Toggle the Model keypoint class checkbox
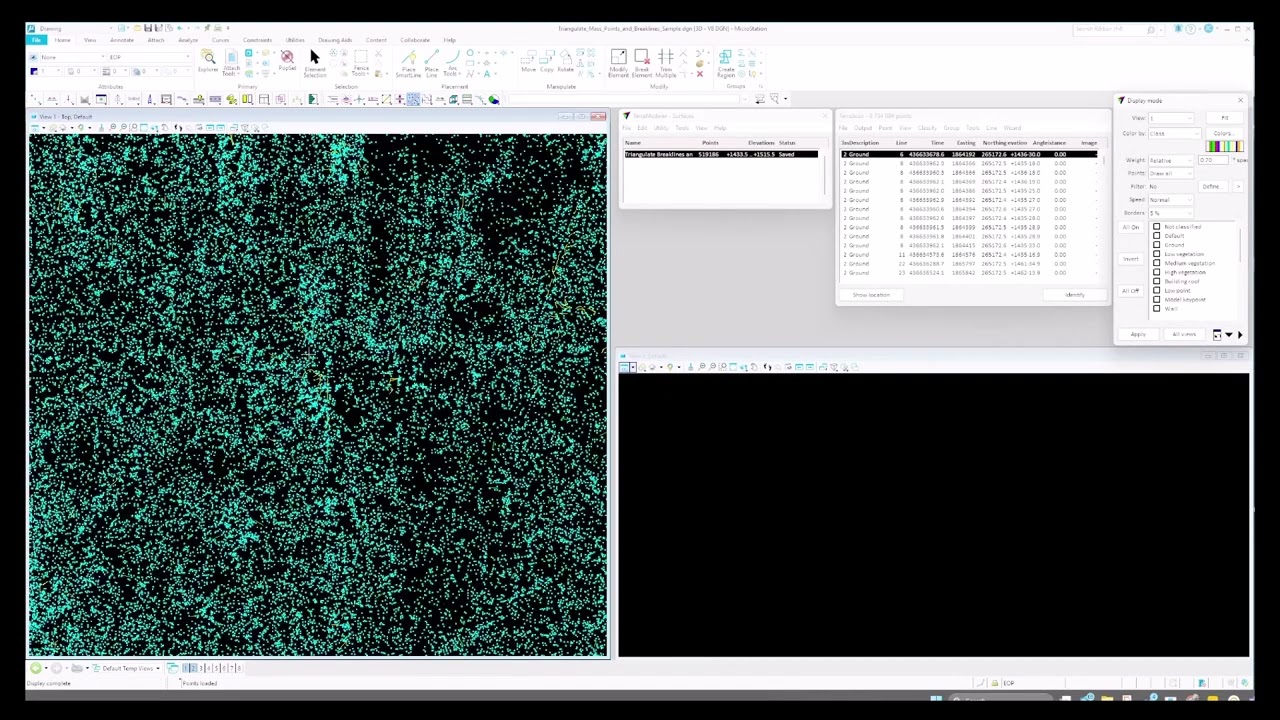1280x720 pixels. (x=1157, y=299)
